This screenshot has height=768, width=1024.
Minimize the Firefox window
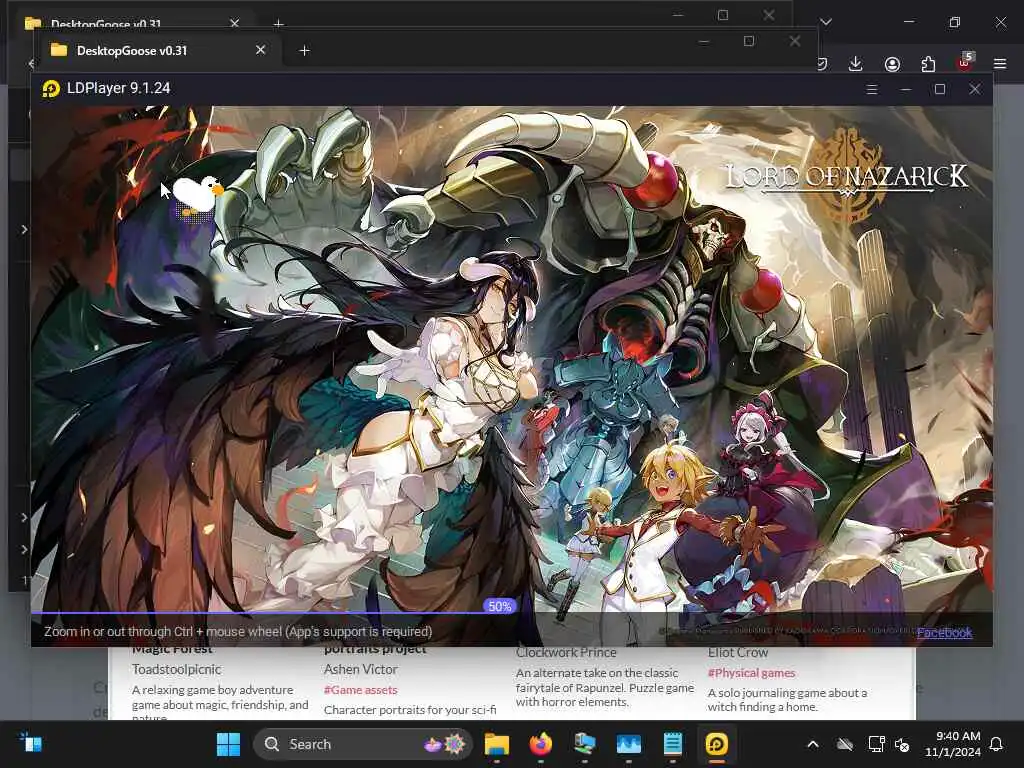tap(909, 22)
